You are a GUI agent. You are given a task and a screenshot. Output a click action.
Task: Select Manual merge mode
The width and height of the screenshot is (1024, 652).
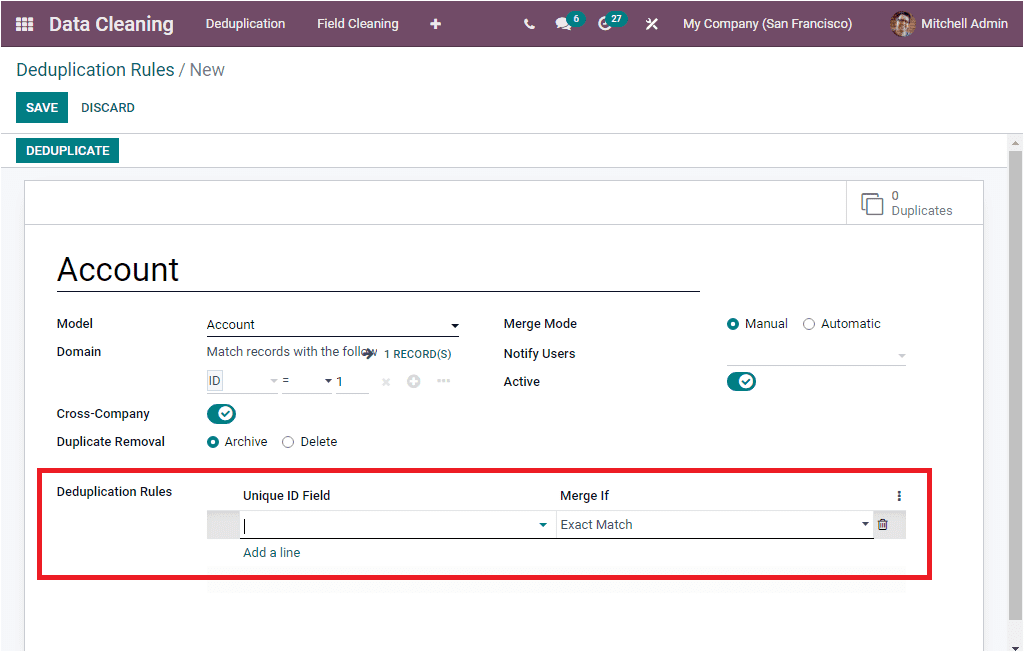pyautogui.click(x=733, y=324)
